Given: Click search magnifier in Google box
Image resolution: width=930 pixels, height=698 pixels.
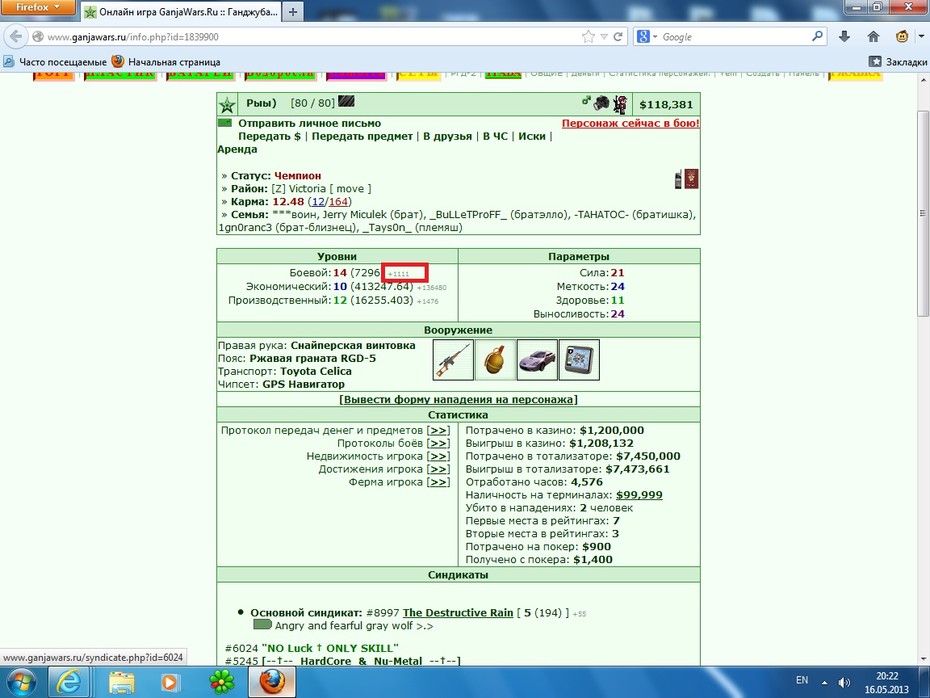Looking at the screenshot, I should [x=817, y=36].
